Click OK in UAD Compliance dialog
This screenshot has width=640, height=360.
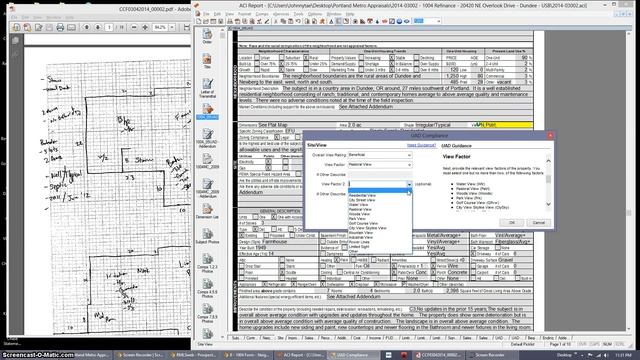point(512,222)
